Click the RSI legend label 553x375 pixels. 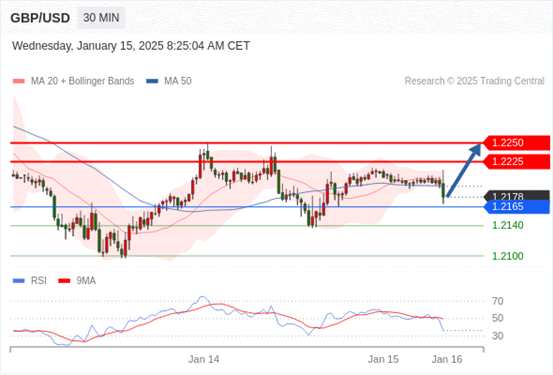click(39, 281)
